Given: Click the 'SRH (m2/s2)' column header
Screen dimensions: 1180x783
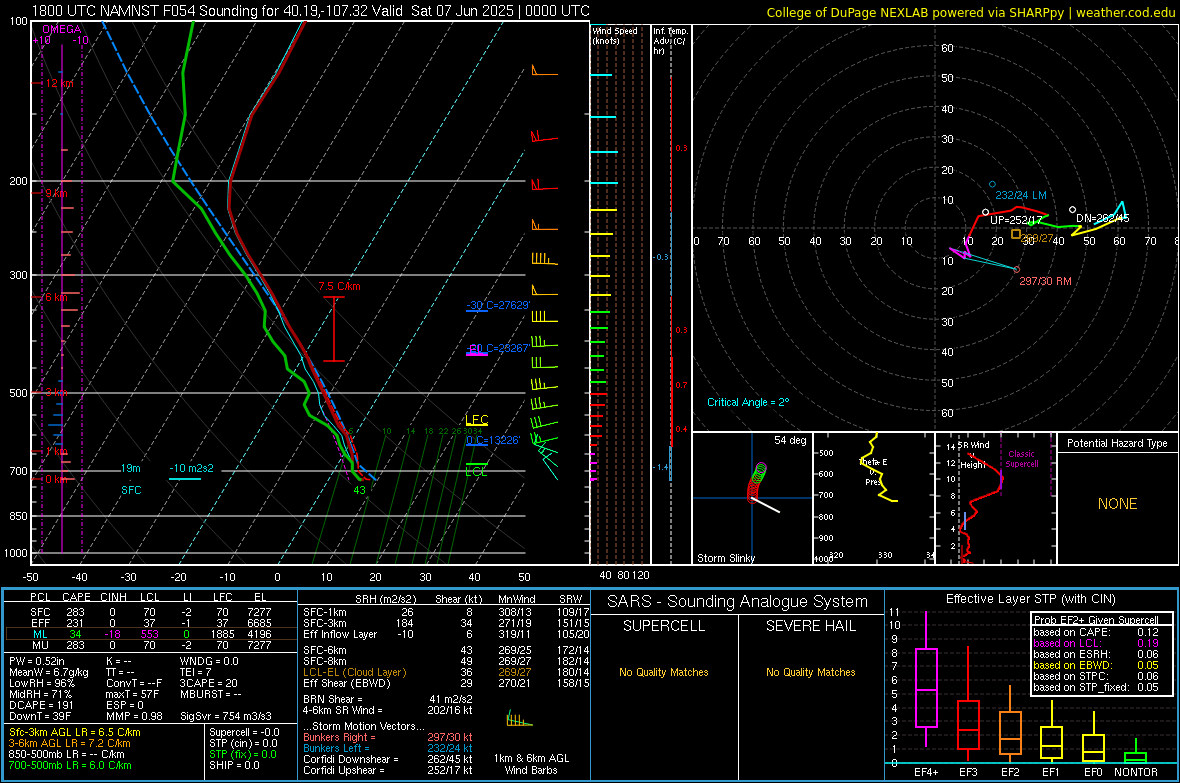Looking at the screenshot, I should coord(385,599).
